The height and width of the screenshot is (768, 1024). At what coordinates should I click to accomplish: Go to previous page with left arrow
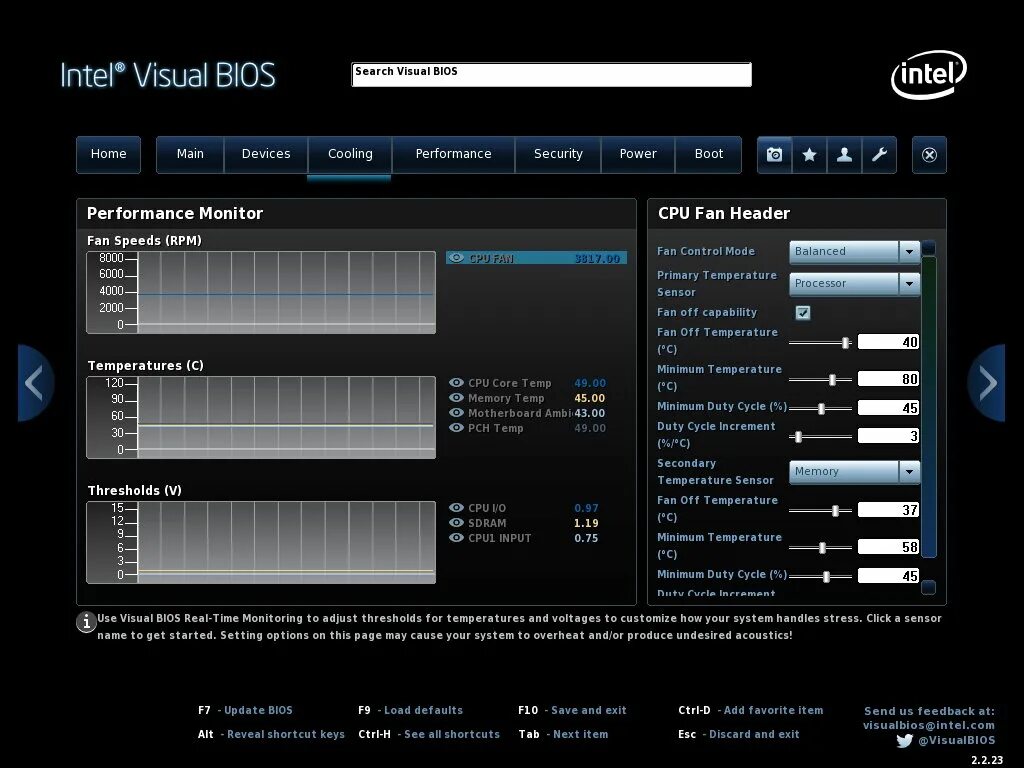click(35, 383)
